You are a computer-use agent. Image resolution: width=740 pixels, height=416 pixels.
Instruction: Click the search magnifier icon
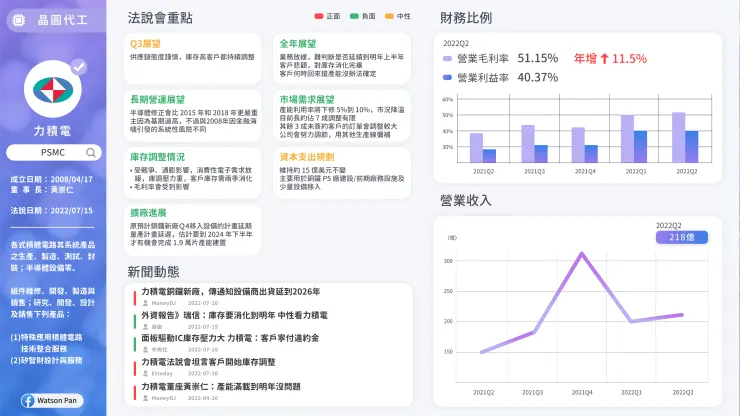[91, 153]
